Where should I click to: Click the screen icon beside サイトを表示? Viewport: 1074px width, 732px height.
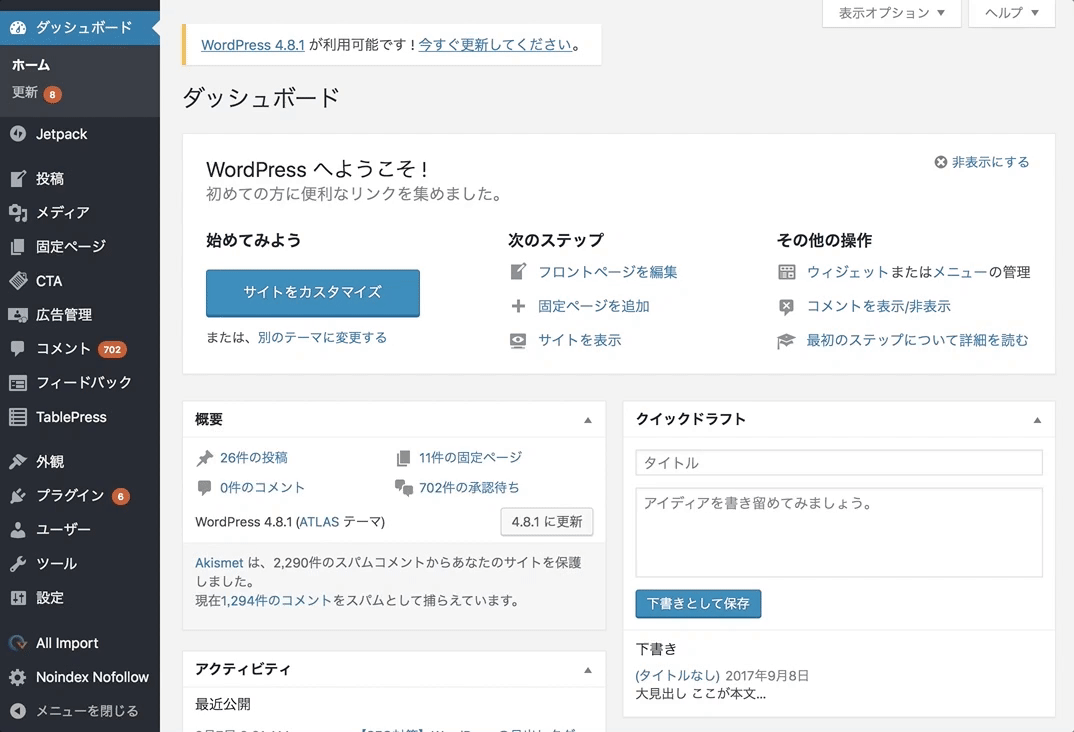(518, 340)
